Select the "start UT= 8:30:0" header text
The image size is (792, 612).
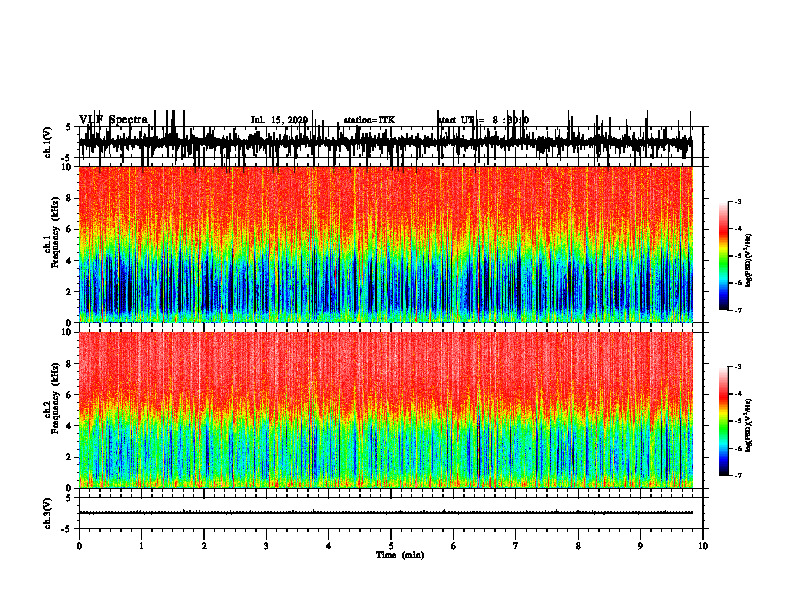pos(483,120)
